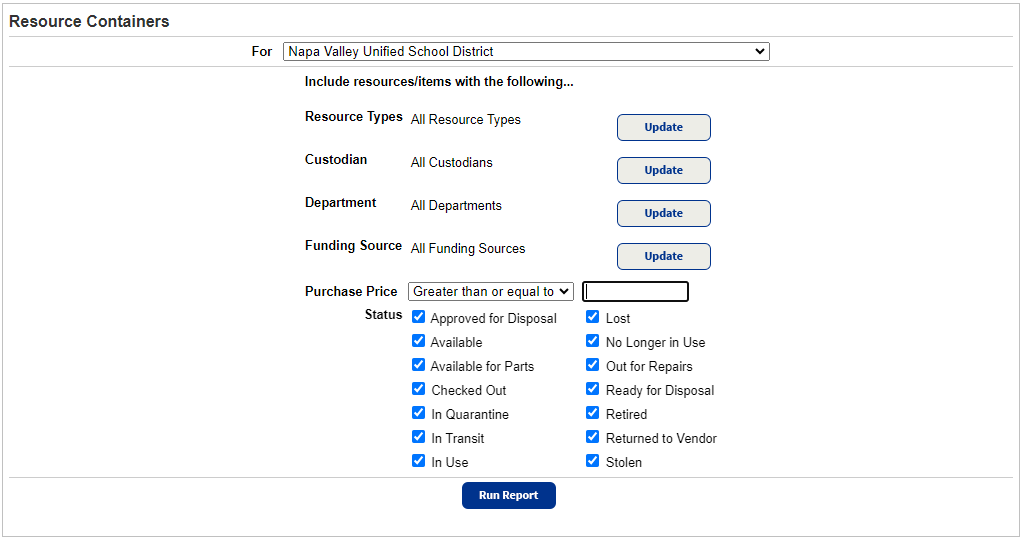This screenshot has height=538, width=1023.
Task: Click Update button for Resource Types
Action: [663, 127]
